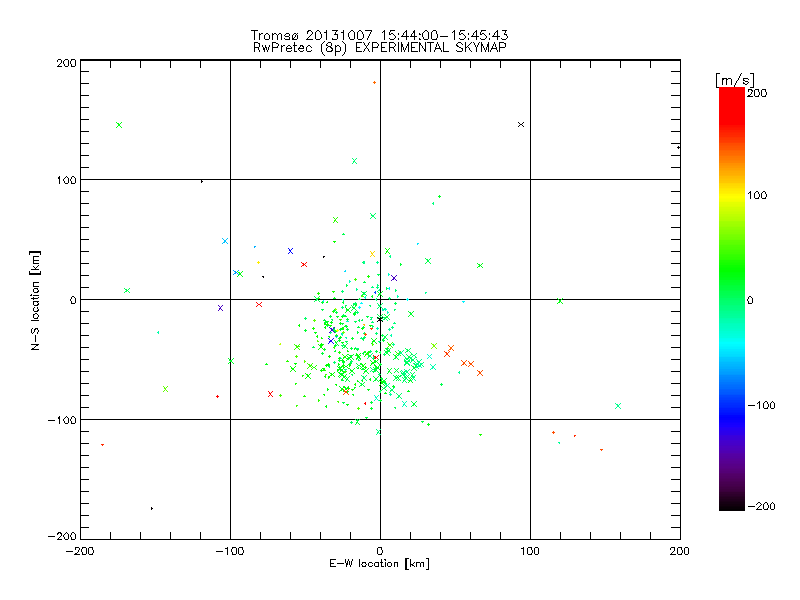The width and height of the screenshot is (800, 600).
Task: Click the title line "Tromsø 20131007 15:44:00-15:45:43"
Action: tap(379, 35)
